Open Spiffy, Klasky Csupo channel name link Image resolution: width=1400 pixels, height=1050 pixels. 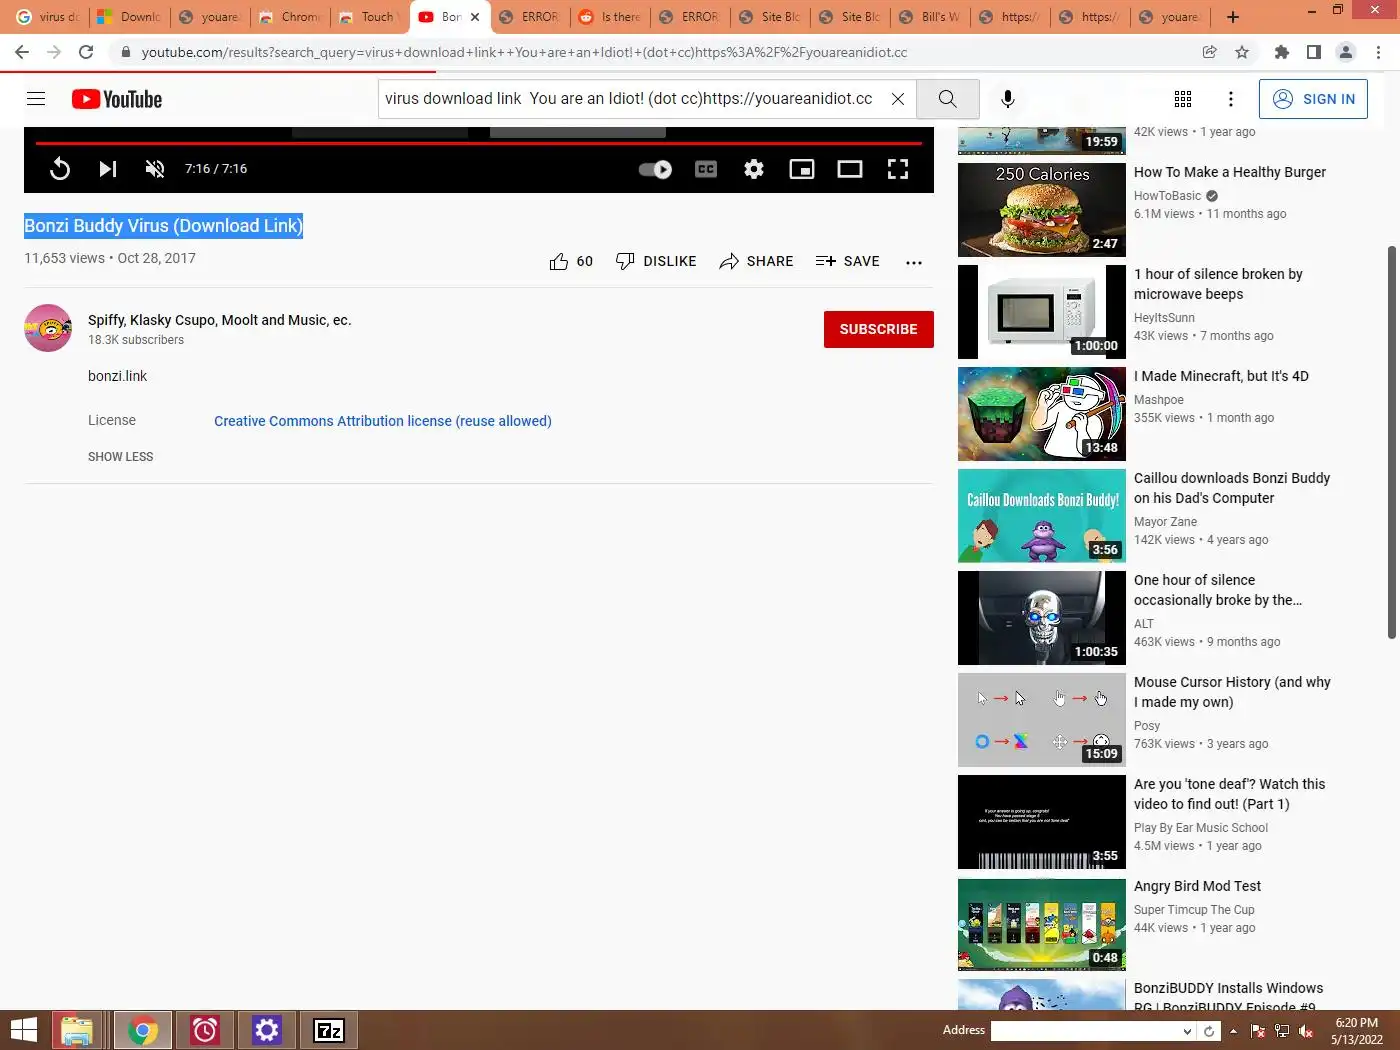point(219,320)
